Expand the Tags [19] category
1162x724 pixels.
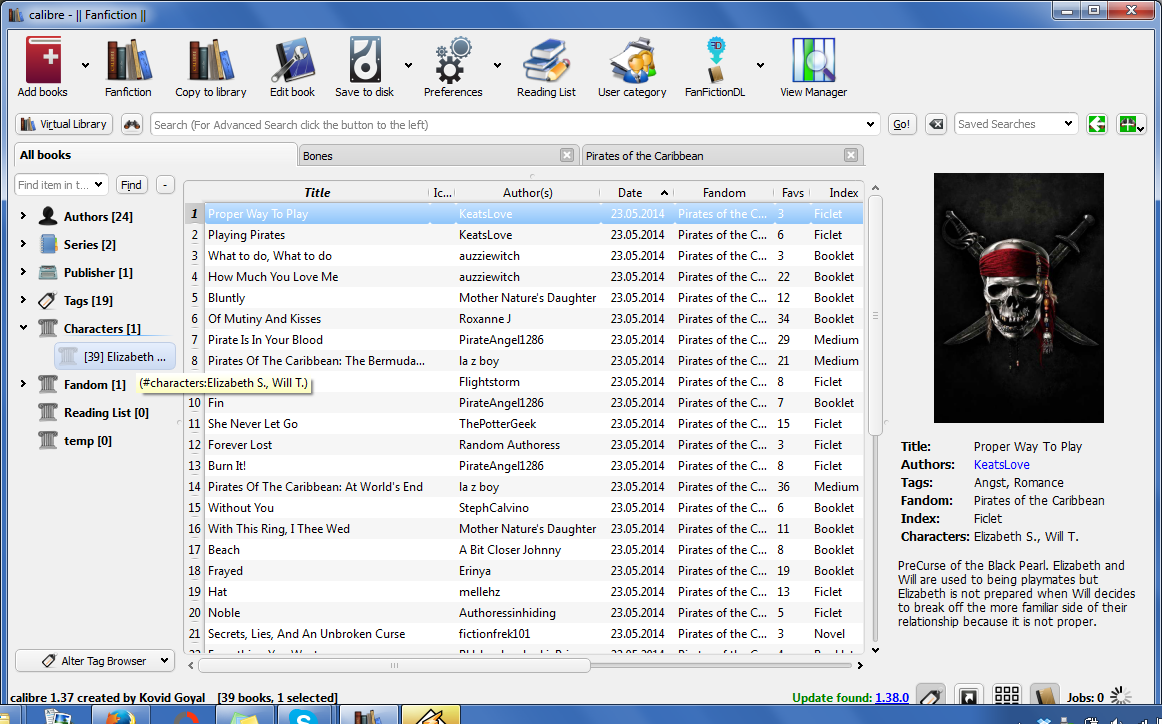point(23,300)
